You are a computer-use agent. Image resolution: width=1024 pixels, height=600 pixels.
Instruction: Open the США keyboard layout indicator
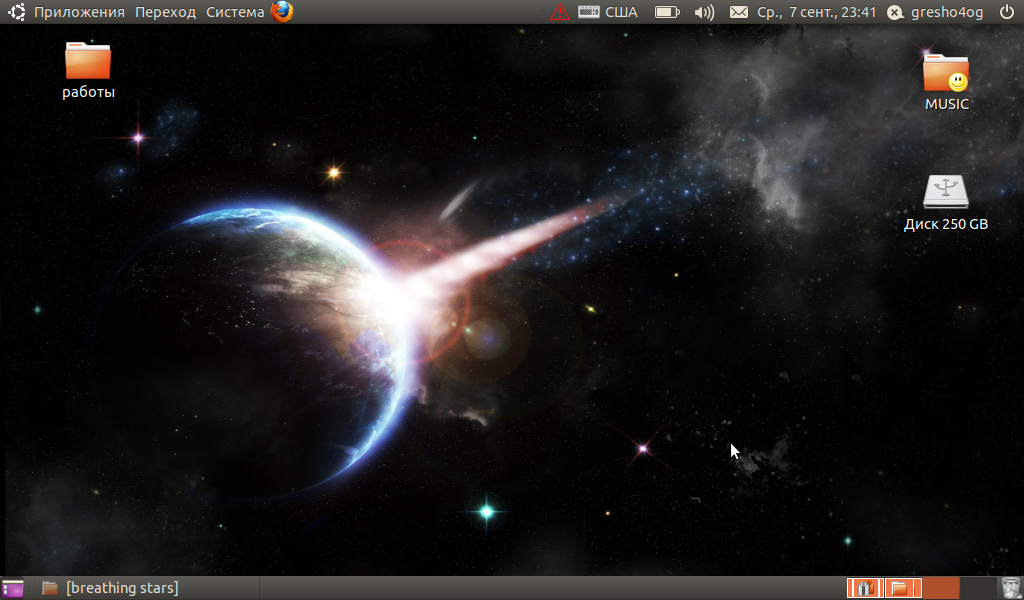coord(608,12)
